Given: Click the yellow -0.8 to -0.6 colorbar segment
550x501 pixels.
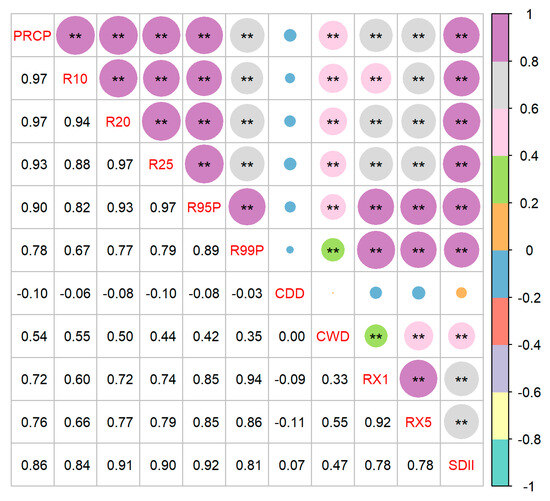Looking at the screenshot, I should (x=500, y=415).
